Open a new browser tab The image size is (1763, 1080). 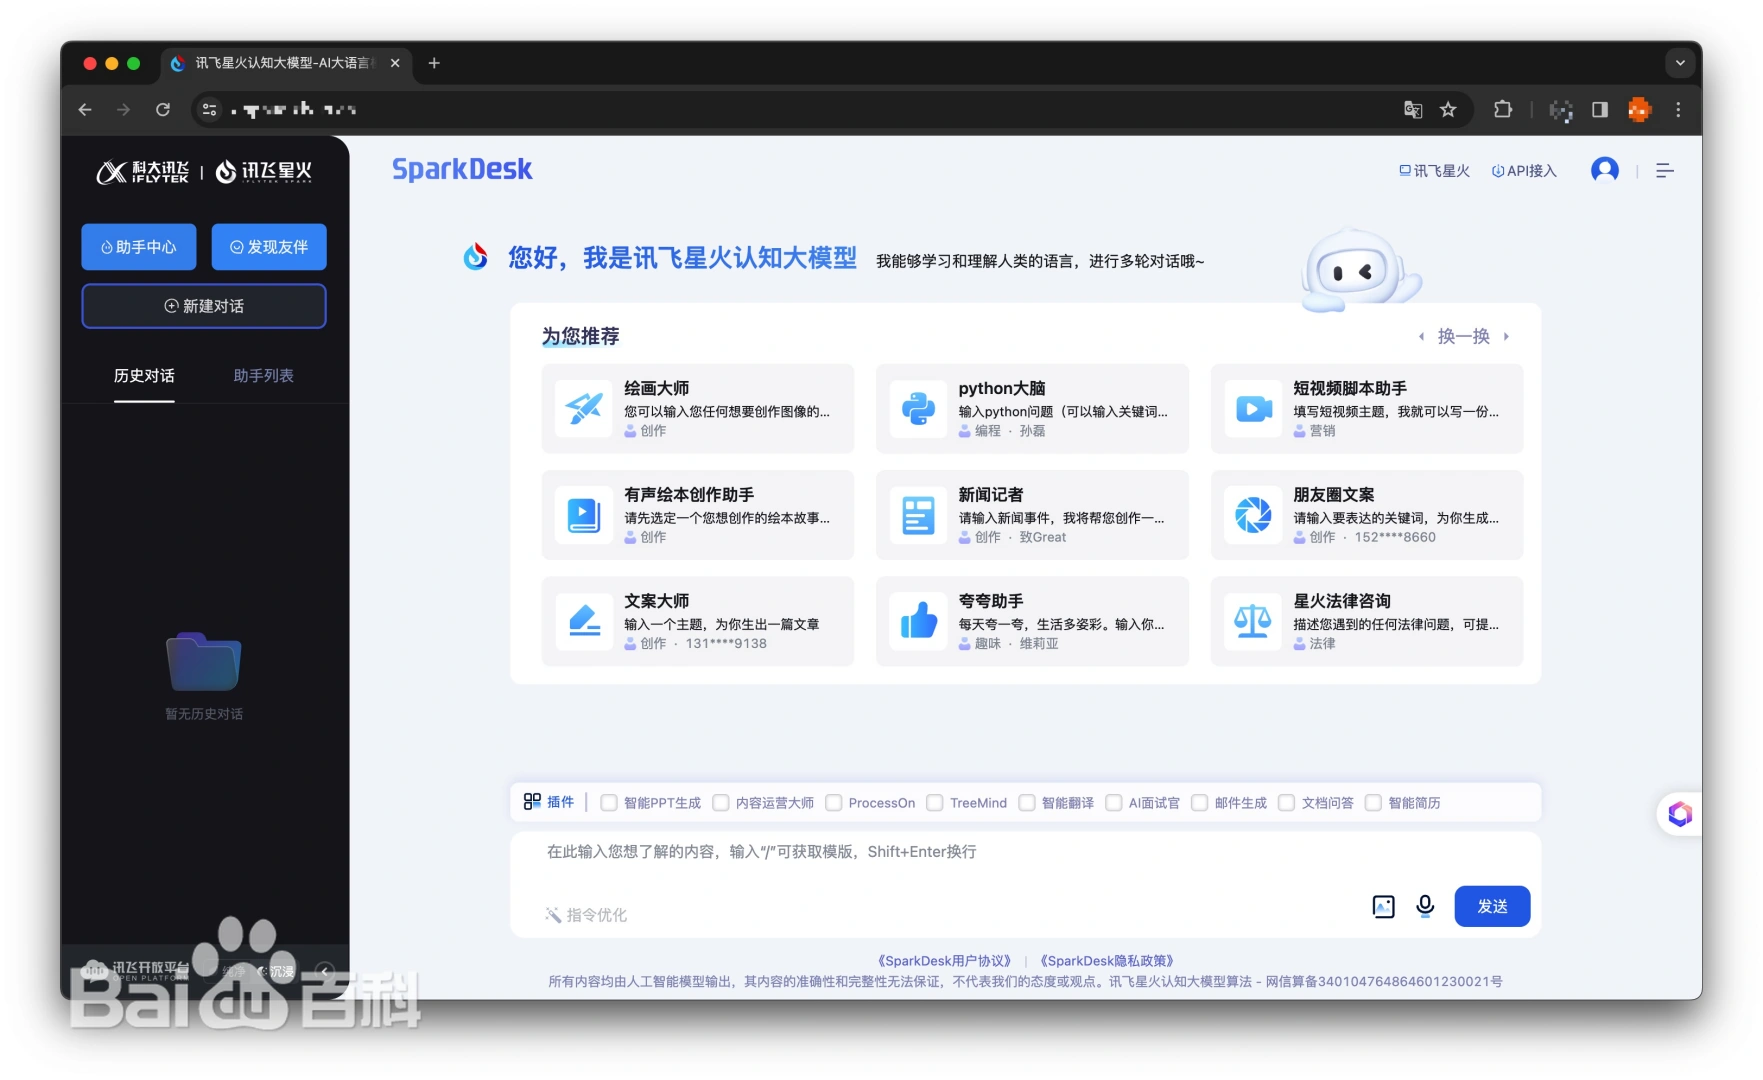(434, 63)
